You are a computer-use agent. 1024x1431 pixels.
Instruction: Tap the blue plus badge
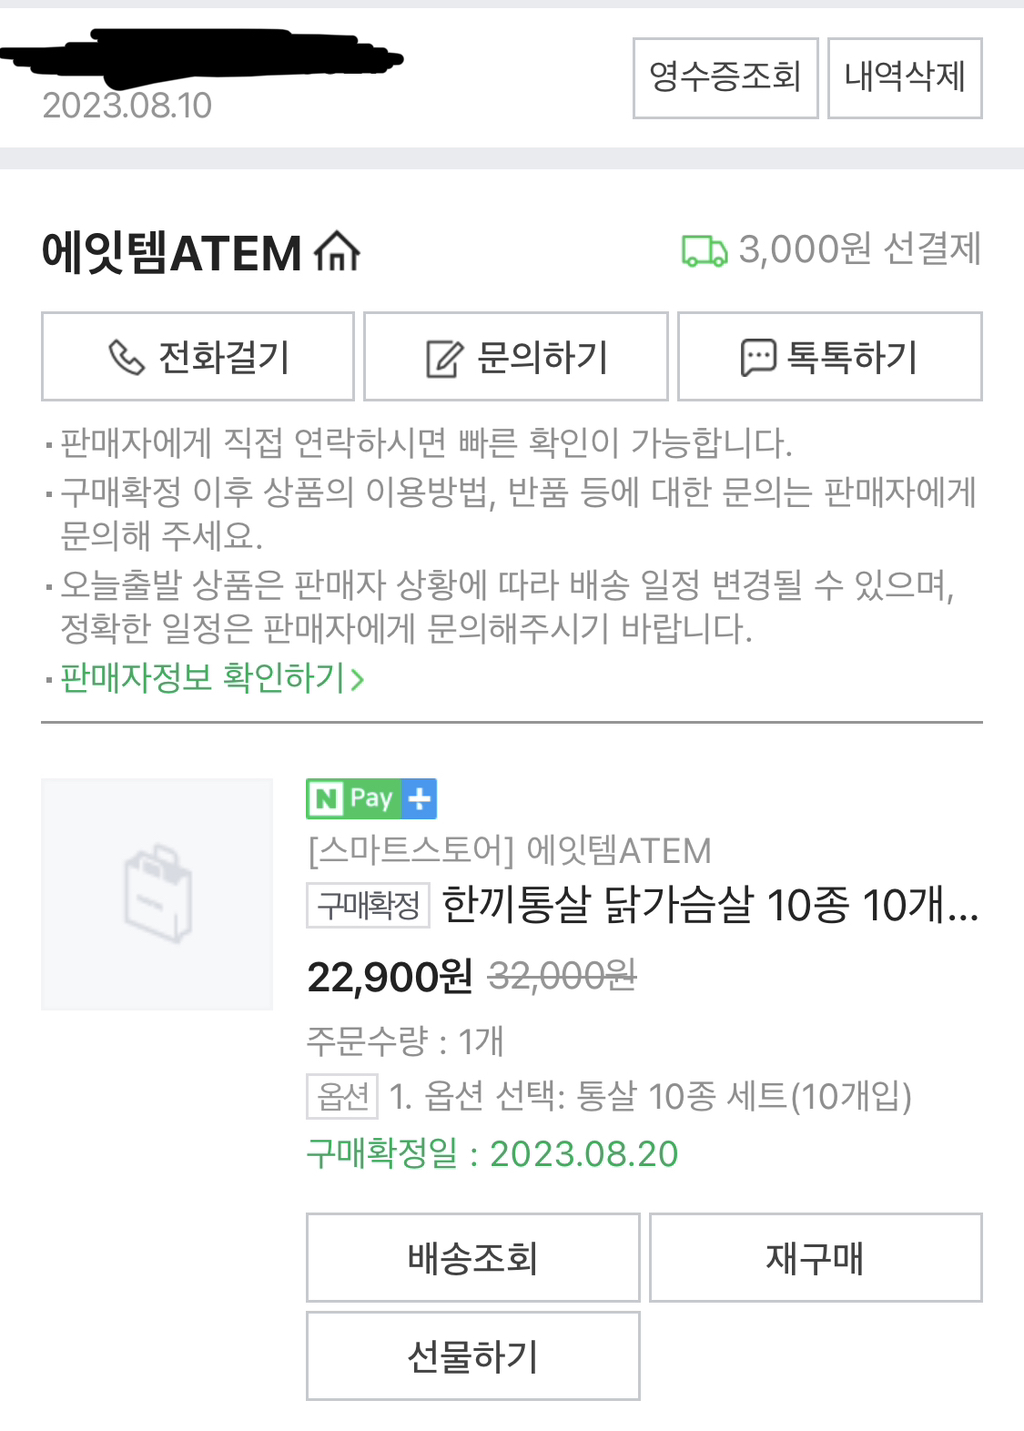[x=420, y=798]
